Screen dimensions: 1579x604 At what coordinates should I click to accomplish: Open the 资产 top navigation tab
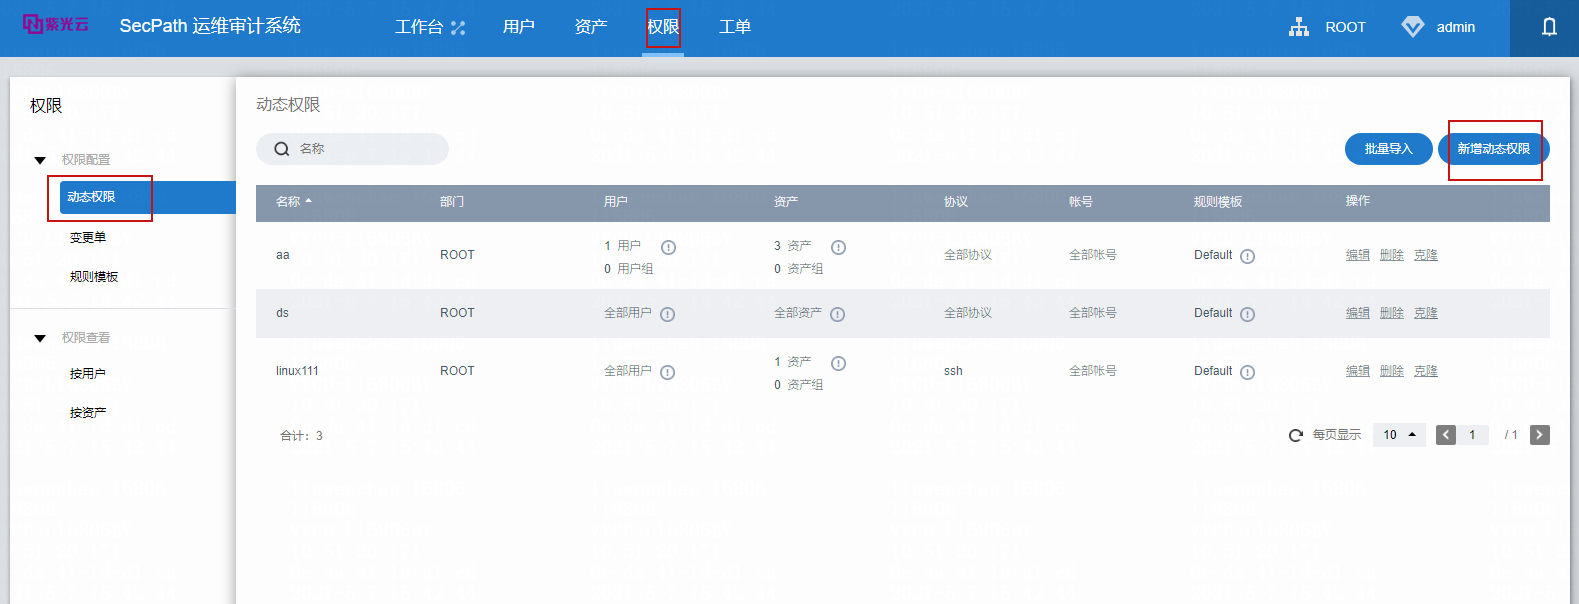(x=591, y=27)
